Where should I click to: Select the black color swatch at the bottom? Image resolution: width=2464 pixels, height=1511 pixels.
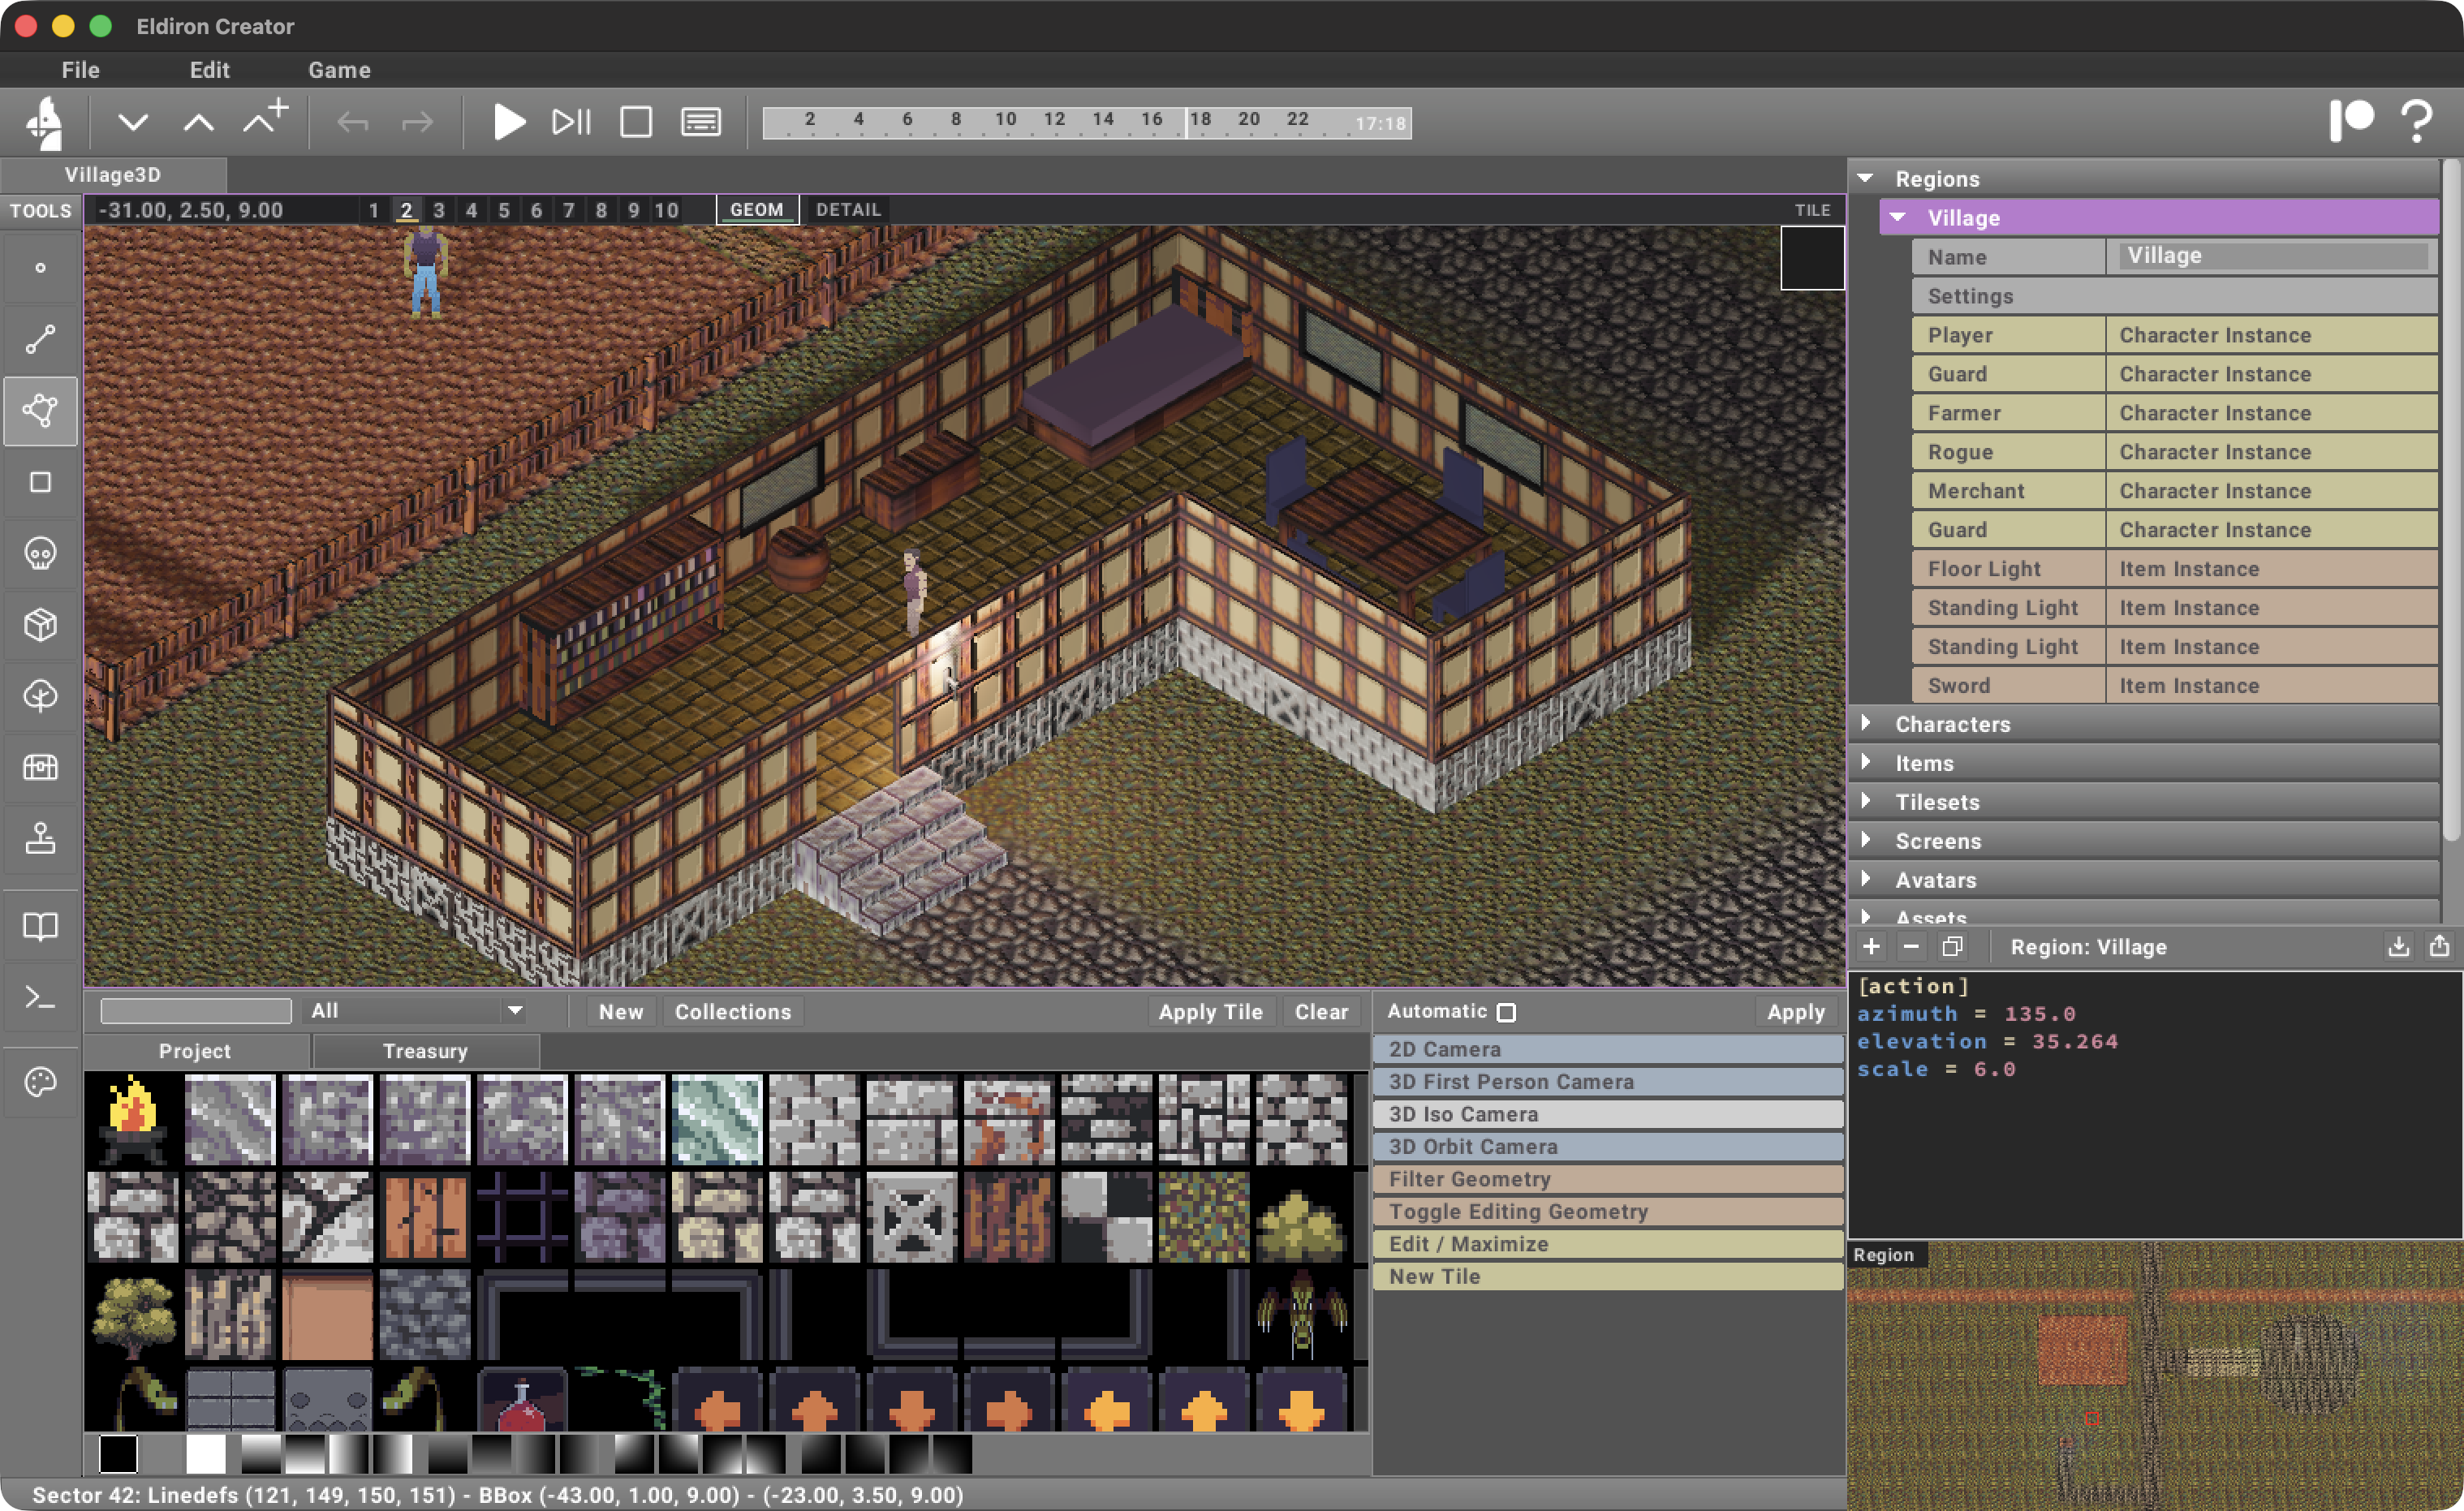(x=118, y=1457)
